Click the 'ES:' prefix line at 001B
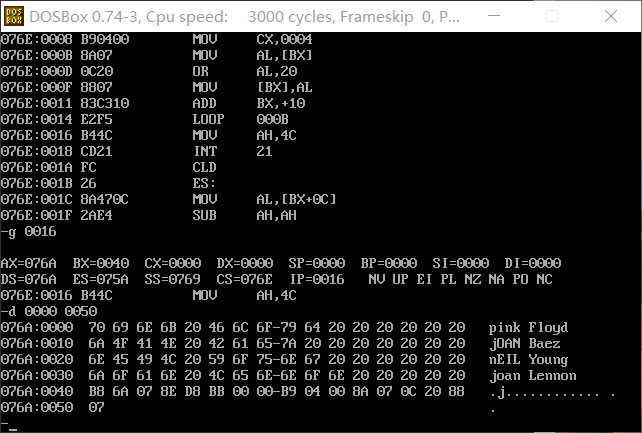Viewport: 642px width, 433px height. pos(109,183)
